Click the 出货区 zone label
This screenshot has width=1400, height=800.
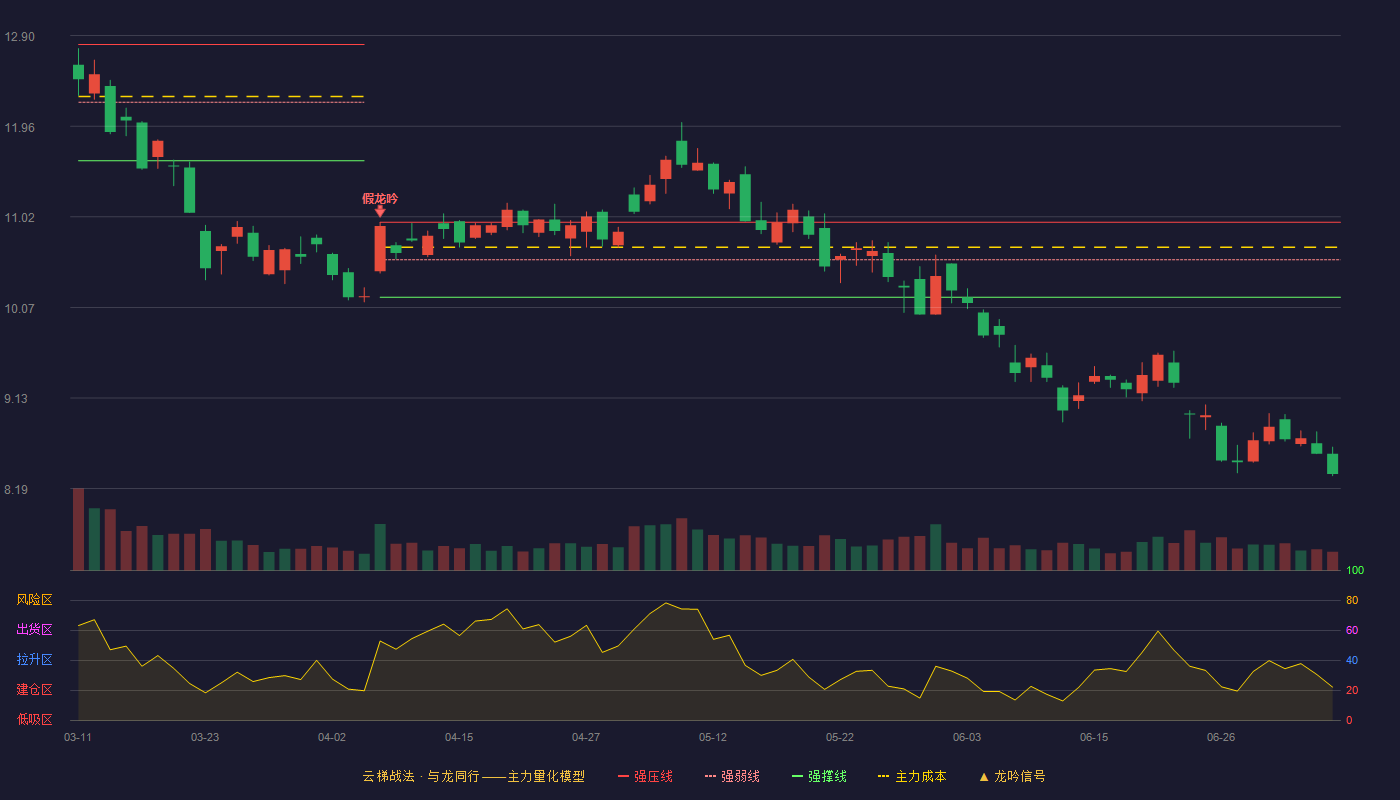(35, 630)
